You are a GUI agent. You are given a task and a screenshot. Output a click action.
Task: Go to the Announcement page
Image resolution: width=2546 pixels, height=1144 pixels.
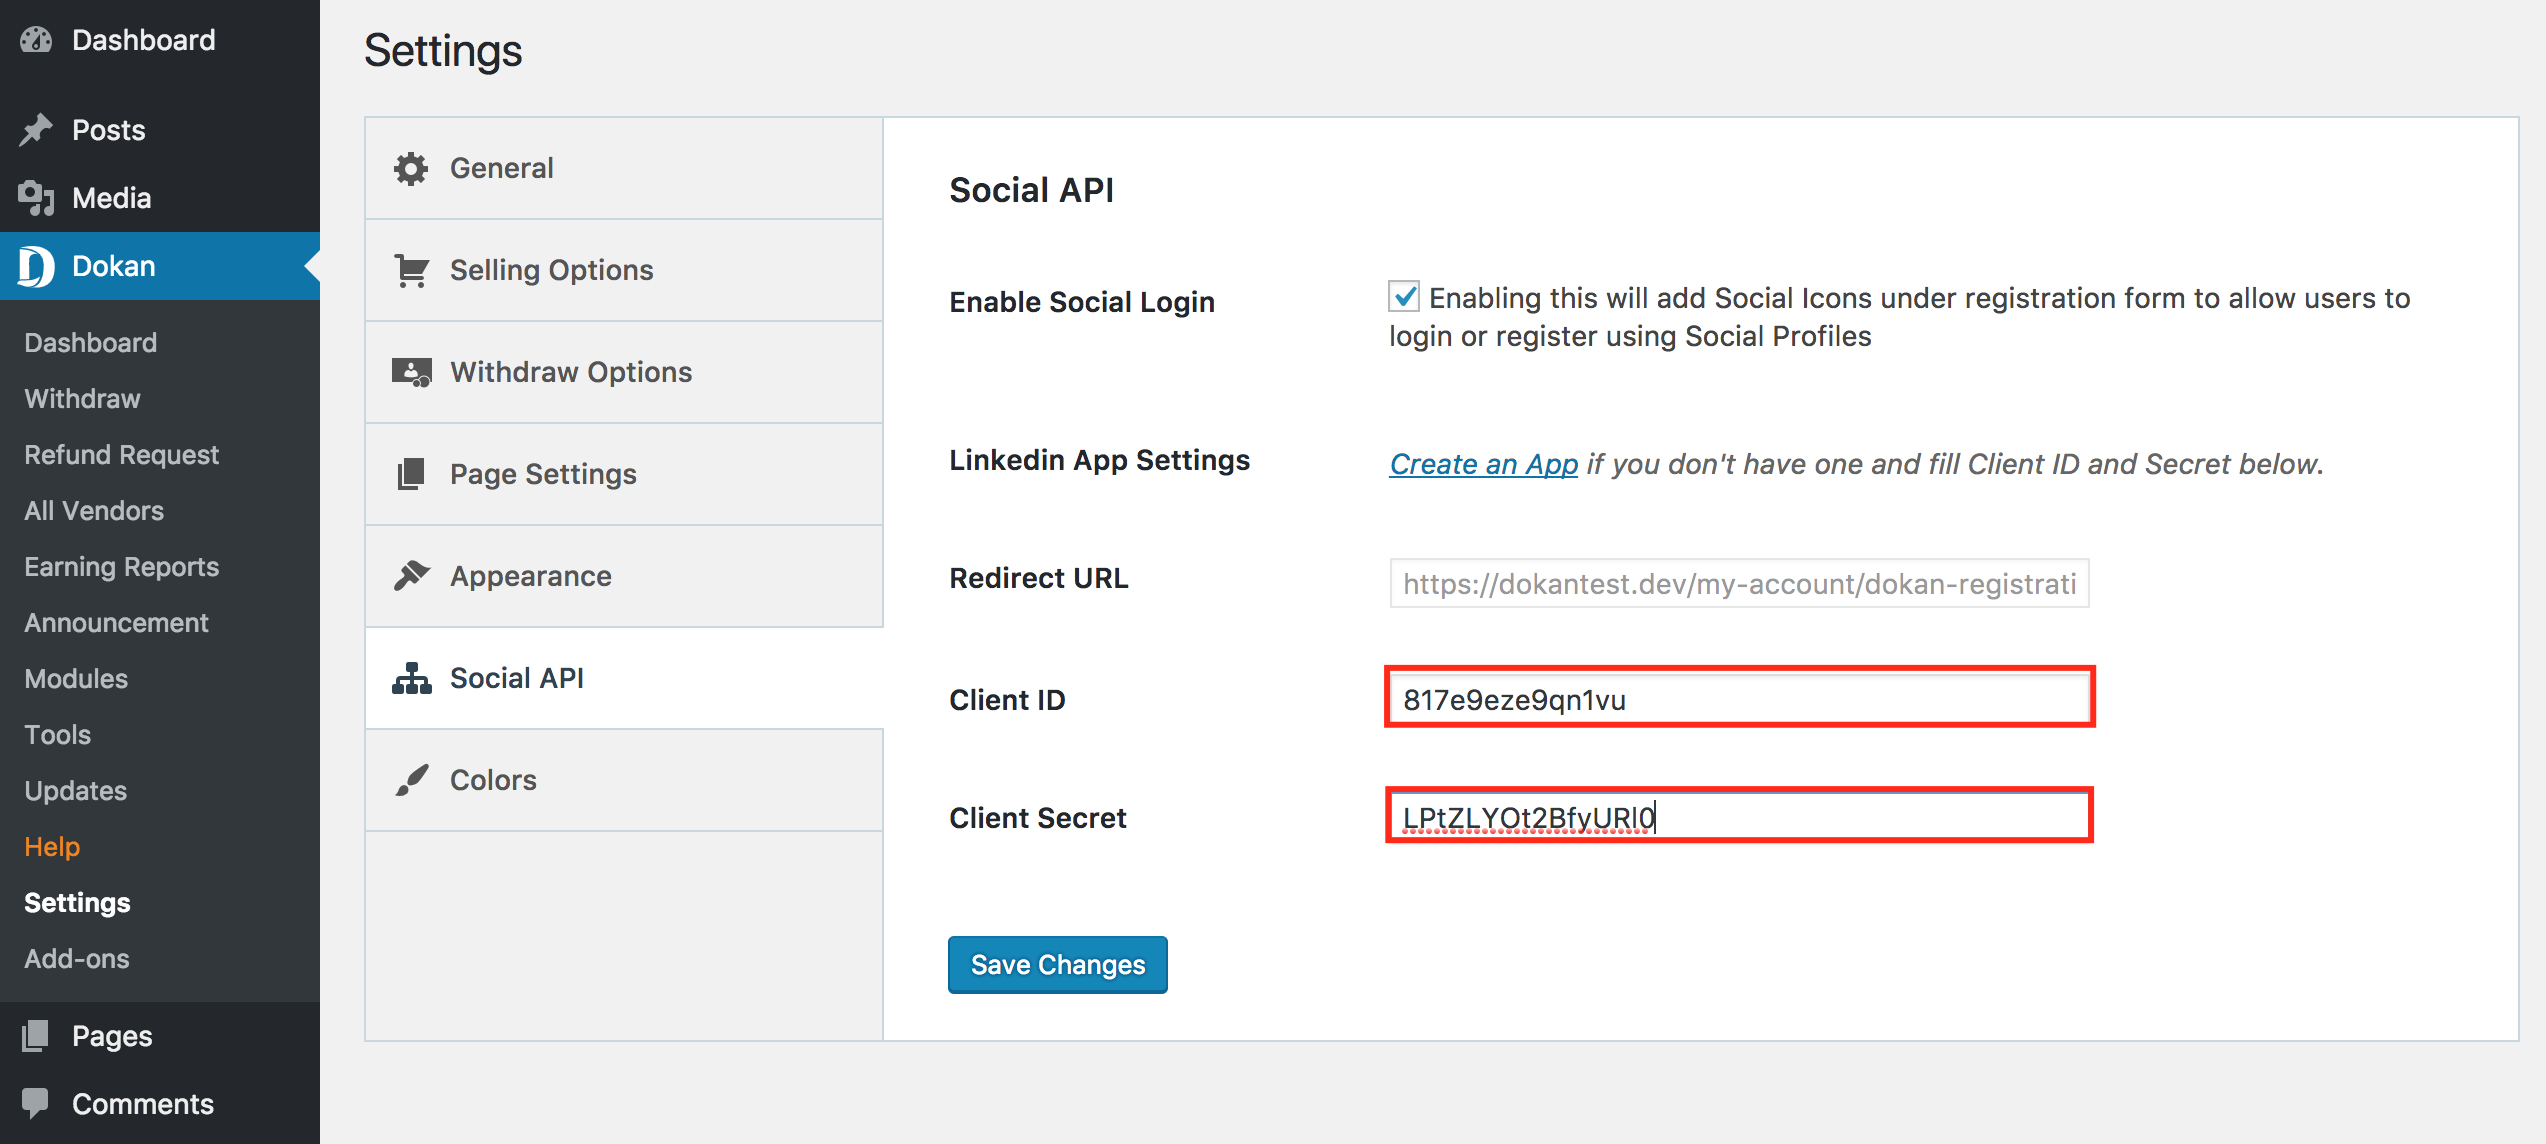pos(116,623)
